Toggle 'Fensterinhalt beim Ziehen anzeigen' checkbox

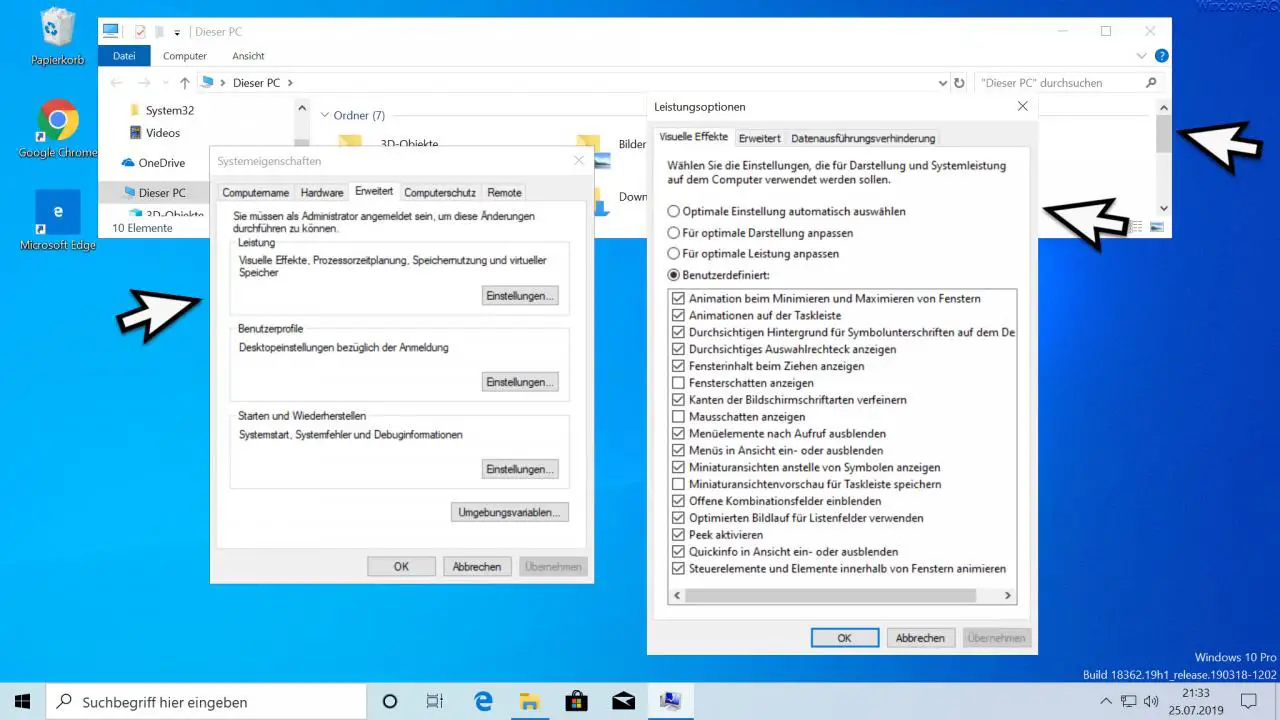[x=679, y=367]
